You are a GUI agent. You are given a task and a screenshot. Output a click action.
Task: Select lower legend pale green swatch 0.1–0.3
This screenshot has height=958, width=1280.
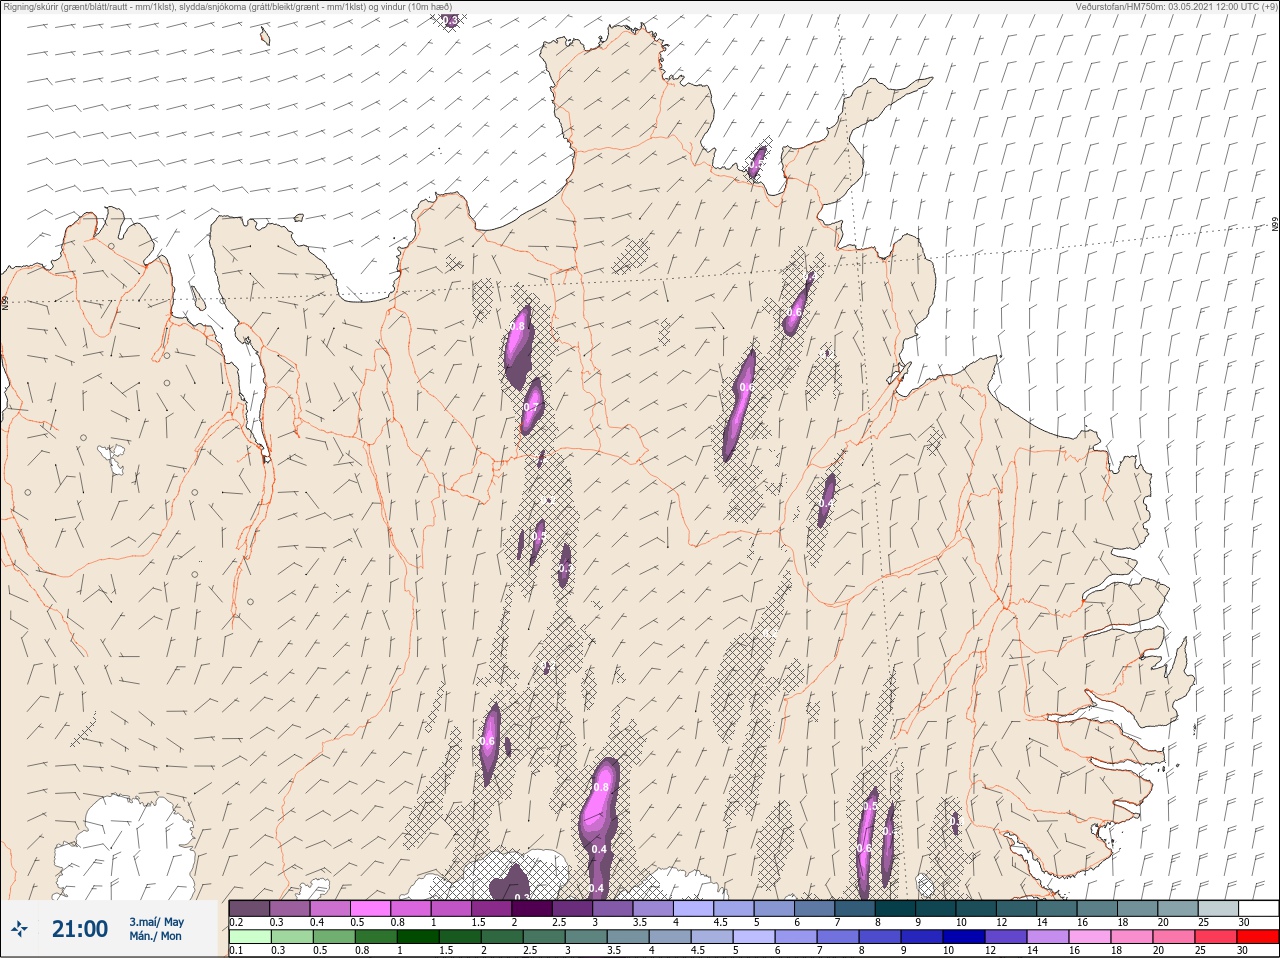pos(249,937)
